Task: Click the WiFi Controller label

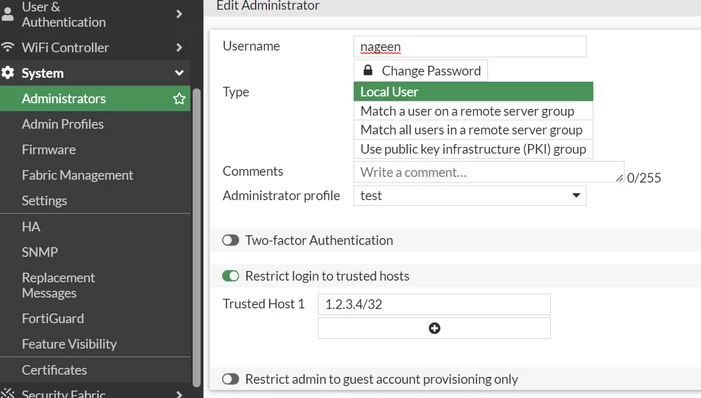Action: (65, 47)
